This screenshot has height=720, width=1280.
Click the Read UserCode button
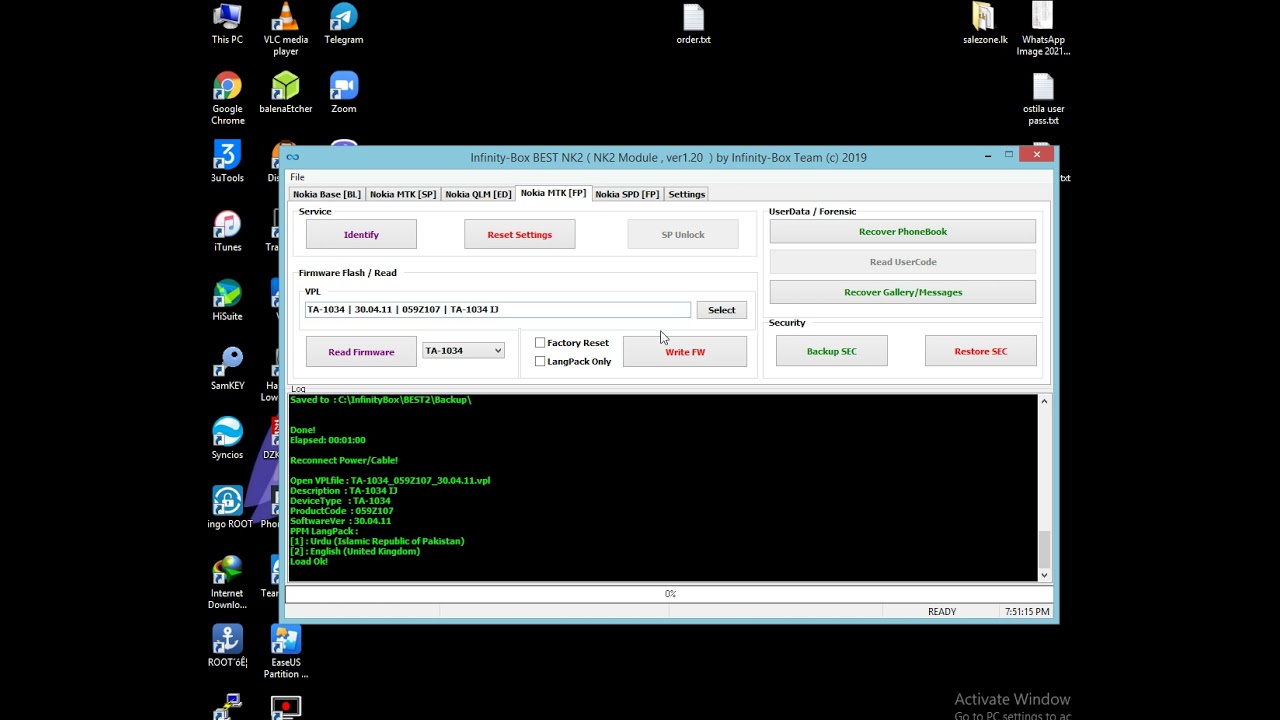pyautogui.click(x=903, y=262)
